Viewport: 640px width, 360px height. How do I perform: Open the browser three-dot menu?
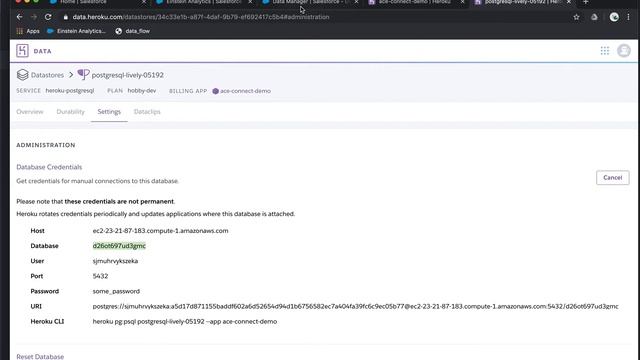coord(629,17)
